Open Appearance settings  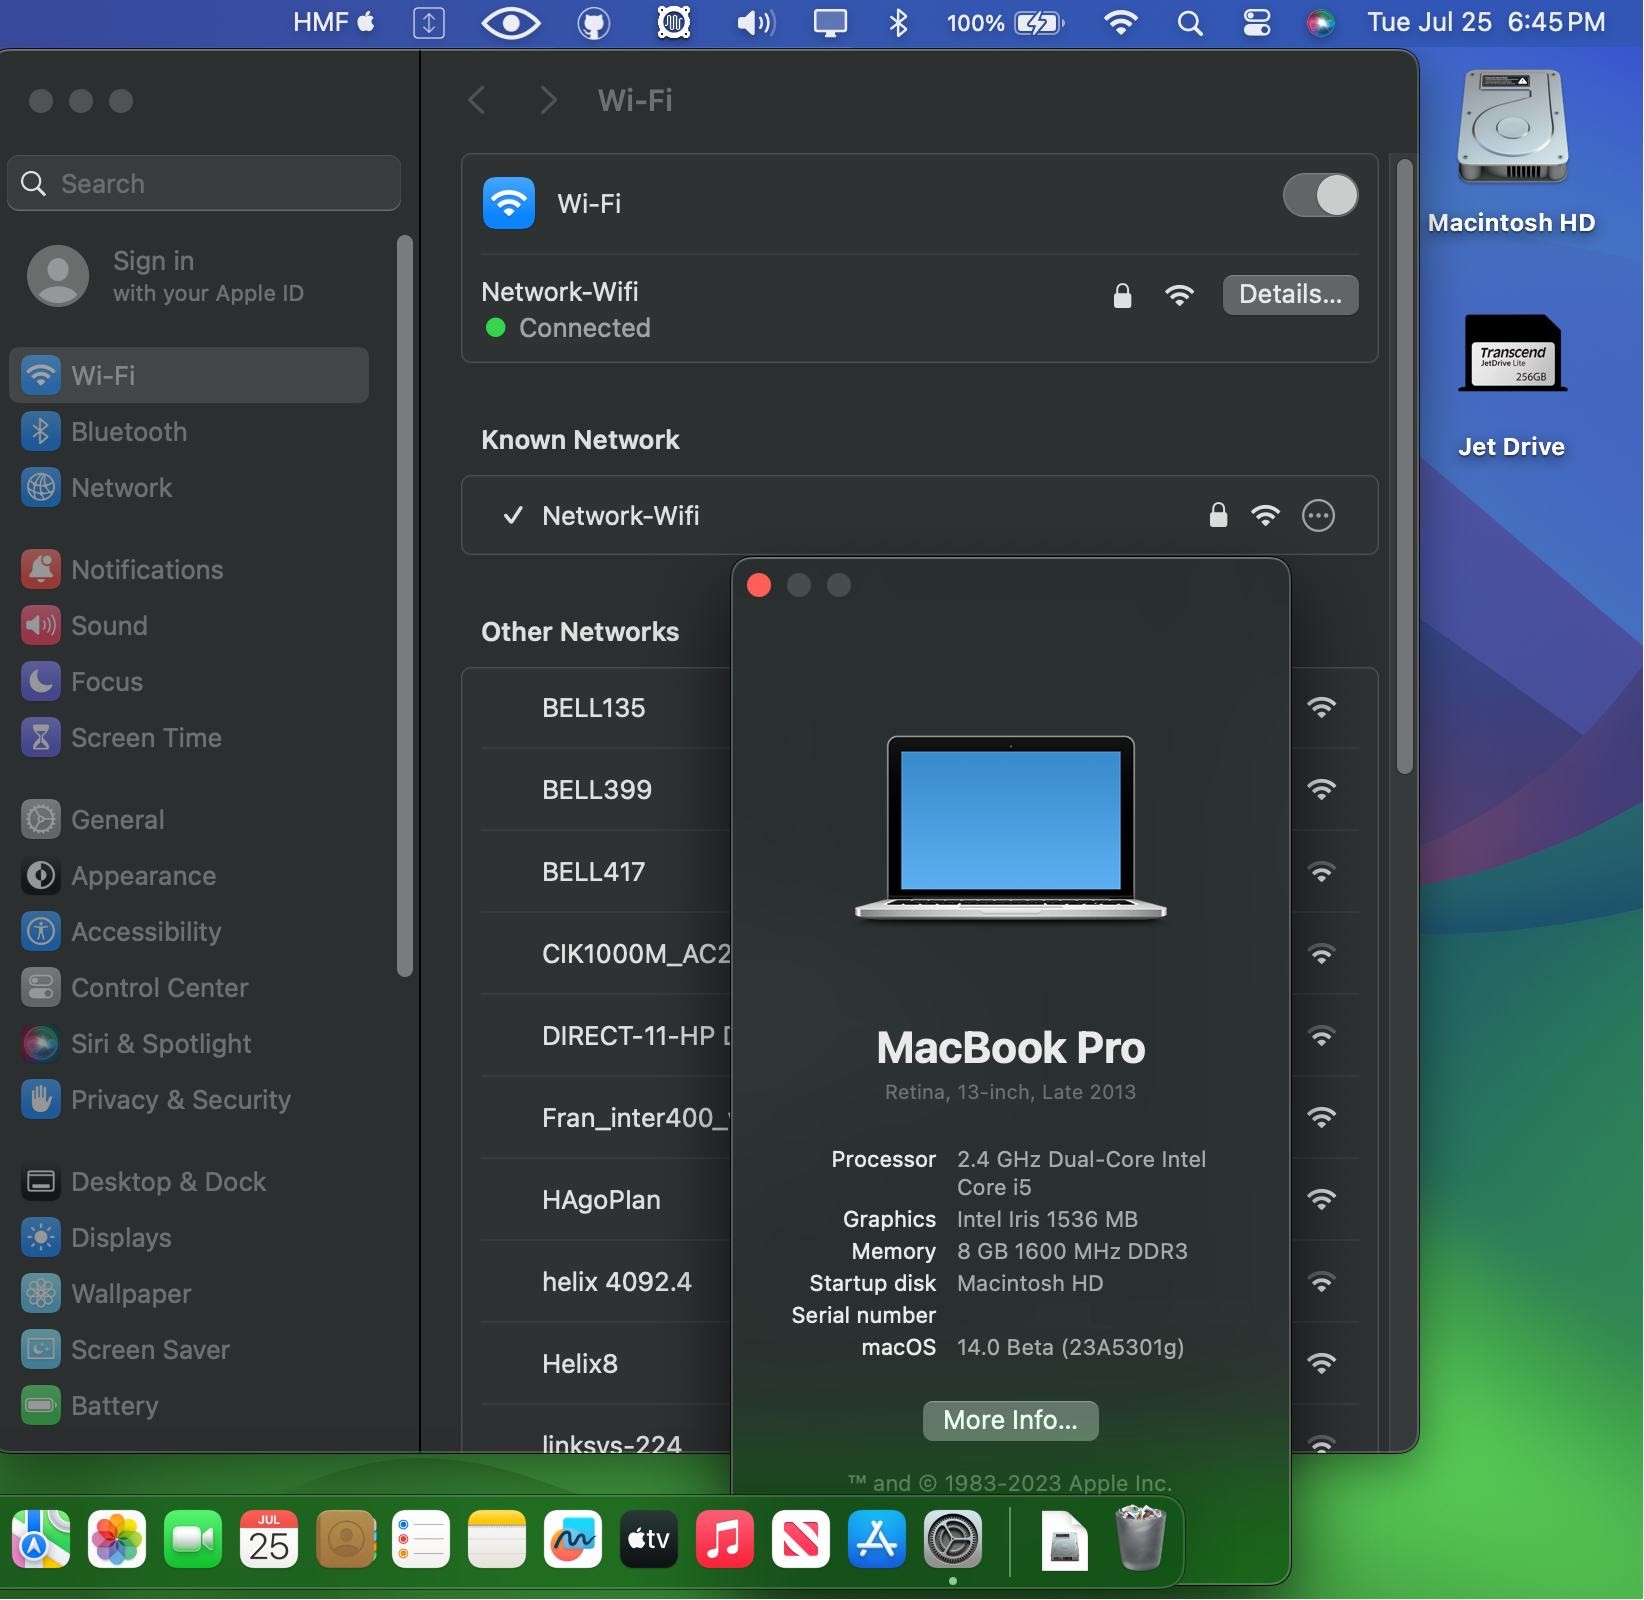click(189, 875)
